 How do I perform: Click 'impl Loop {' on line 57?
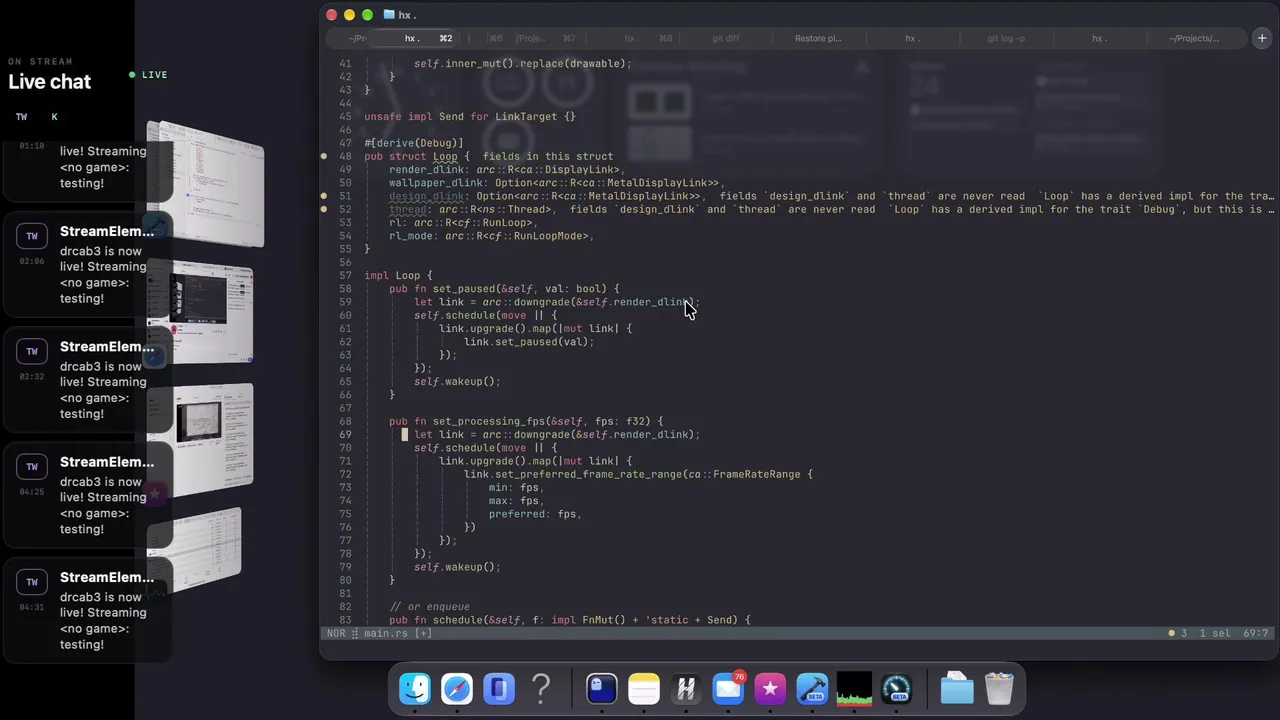tap(398, 276)
